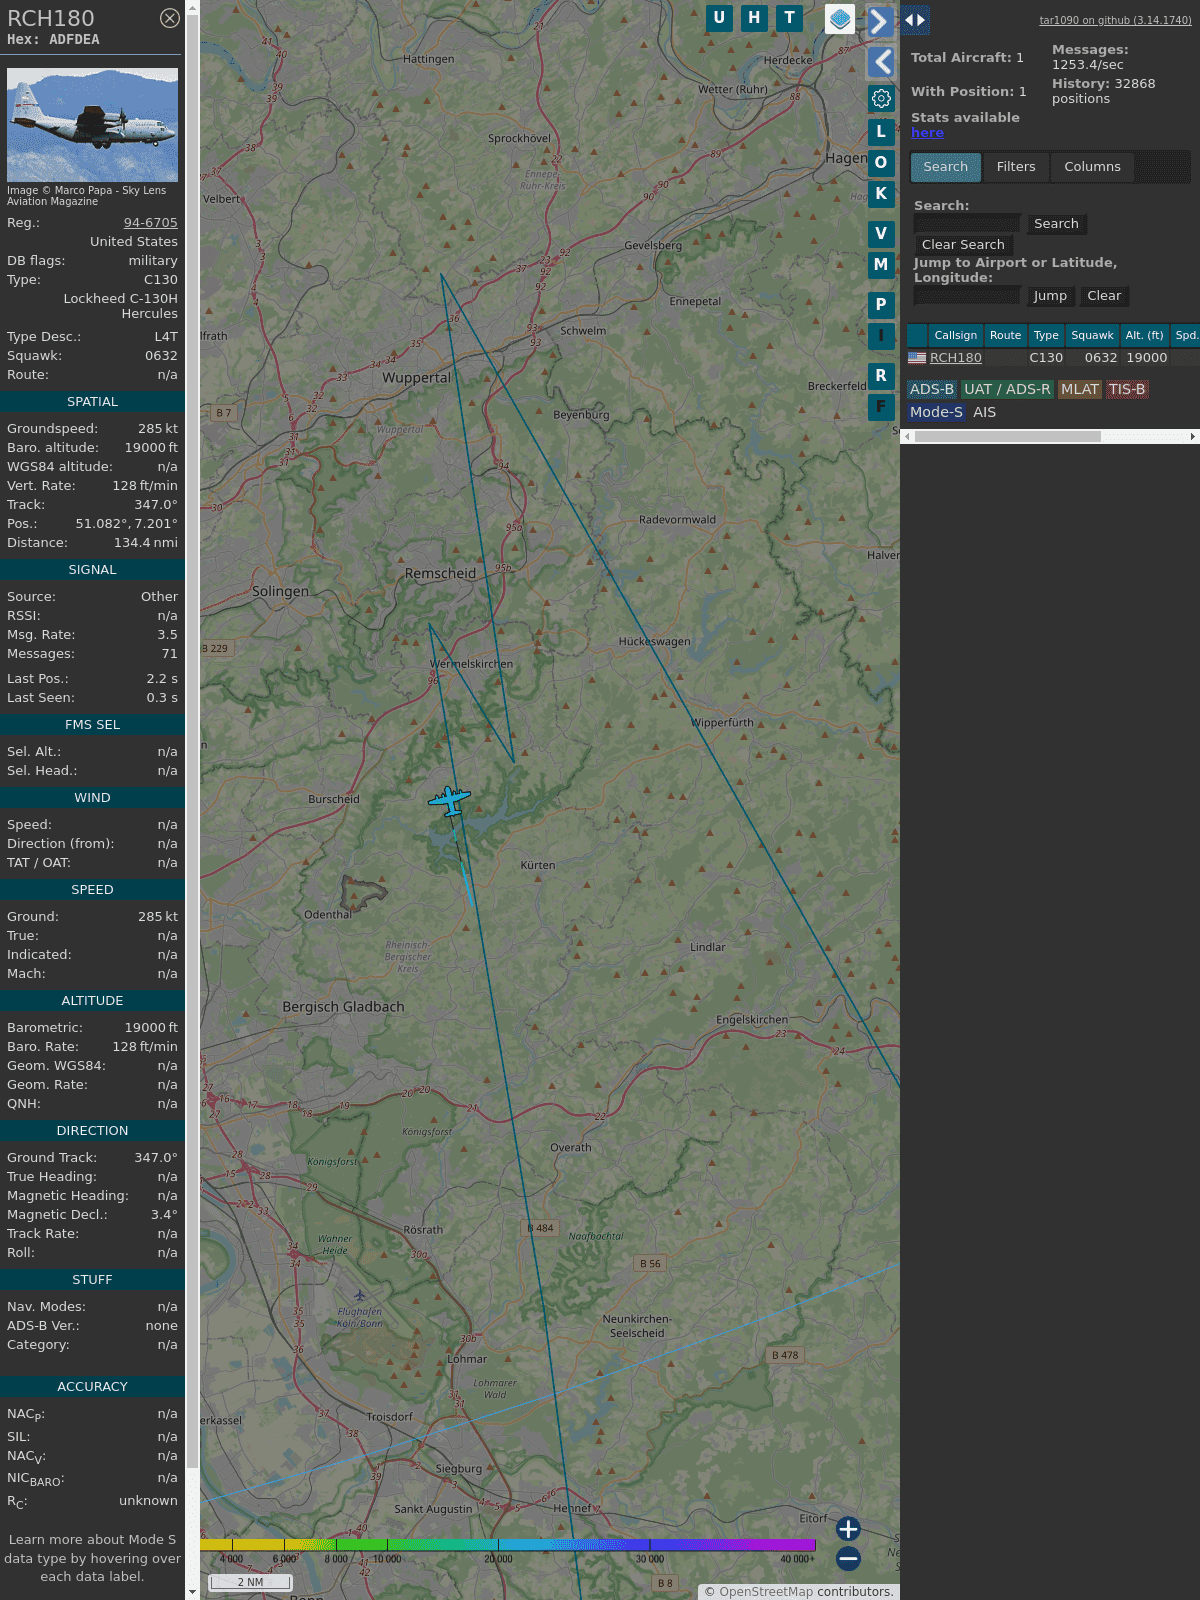Open OpenStreetMap contributors attribution link
1200x1600 pixels.
click(x=766, y=1592)
